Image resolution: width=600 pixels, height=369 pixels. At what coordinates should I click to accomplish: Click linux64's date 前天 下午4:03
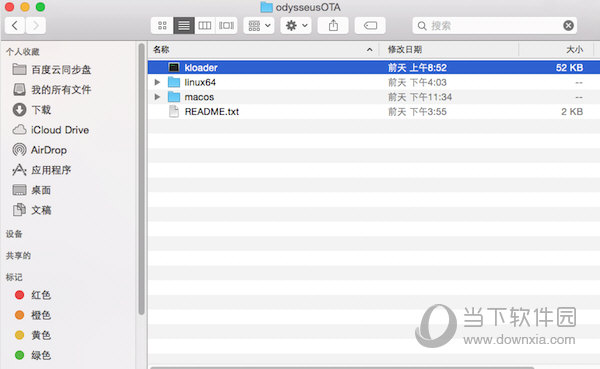point(417,82)
